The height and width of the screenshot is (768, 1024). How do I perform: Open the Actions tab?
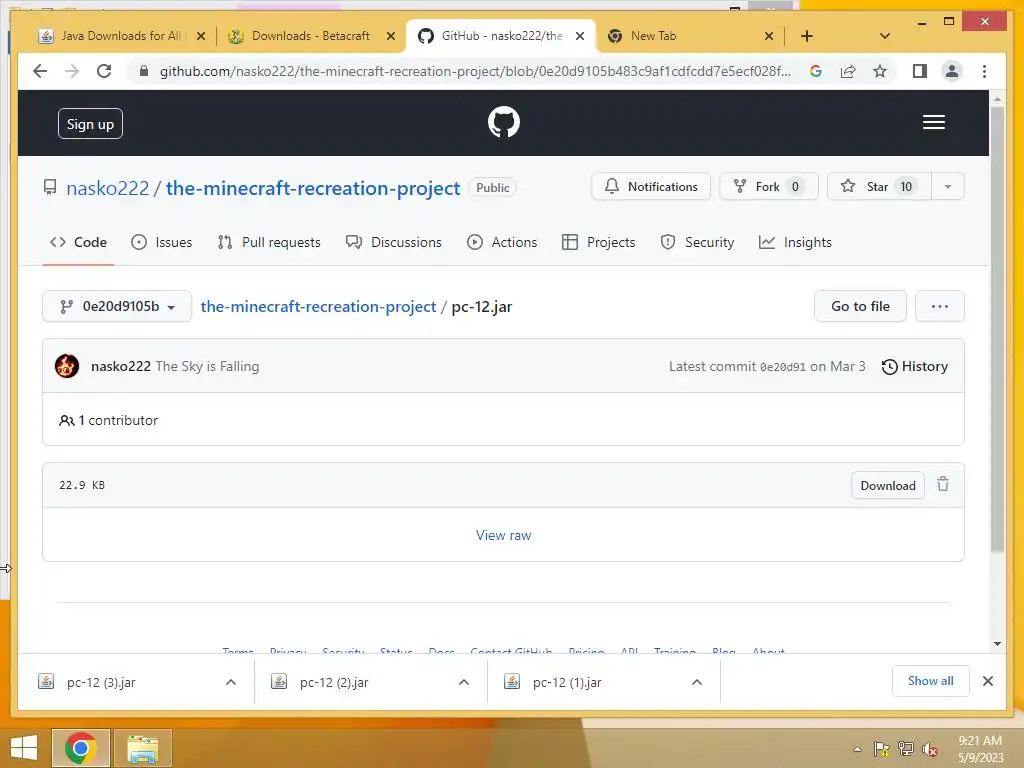click(502, 242)
